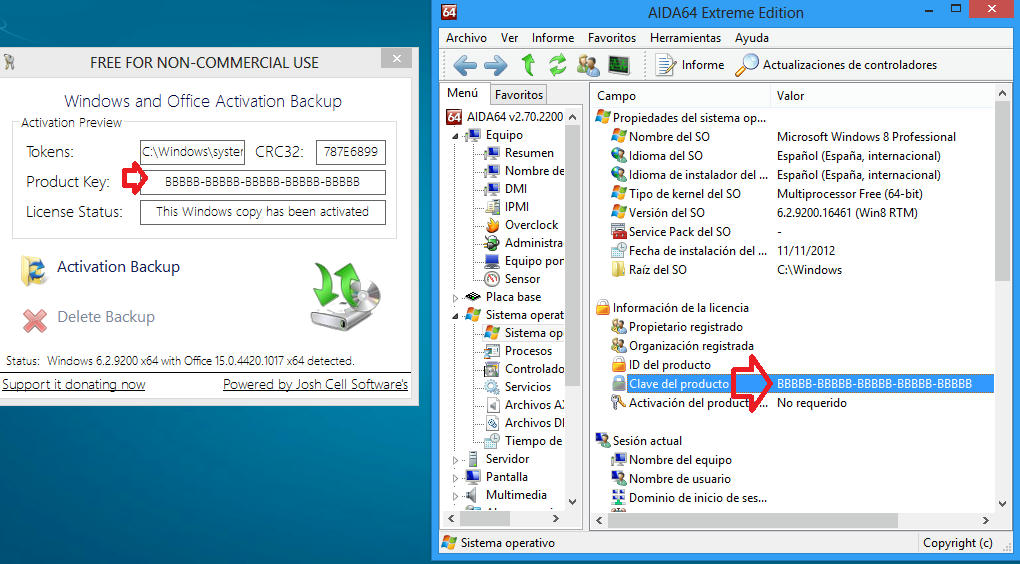Open the Archivo menu

click(x=466, y=38)
